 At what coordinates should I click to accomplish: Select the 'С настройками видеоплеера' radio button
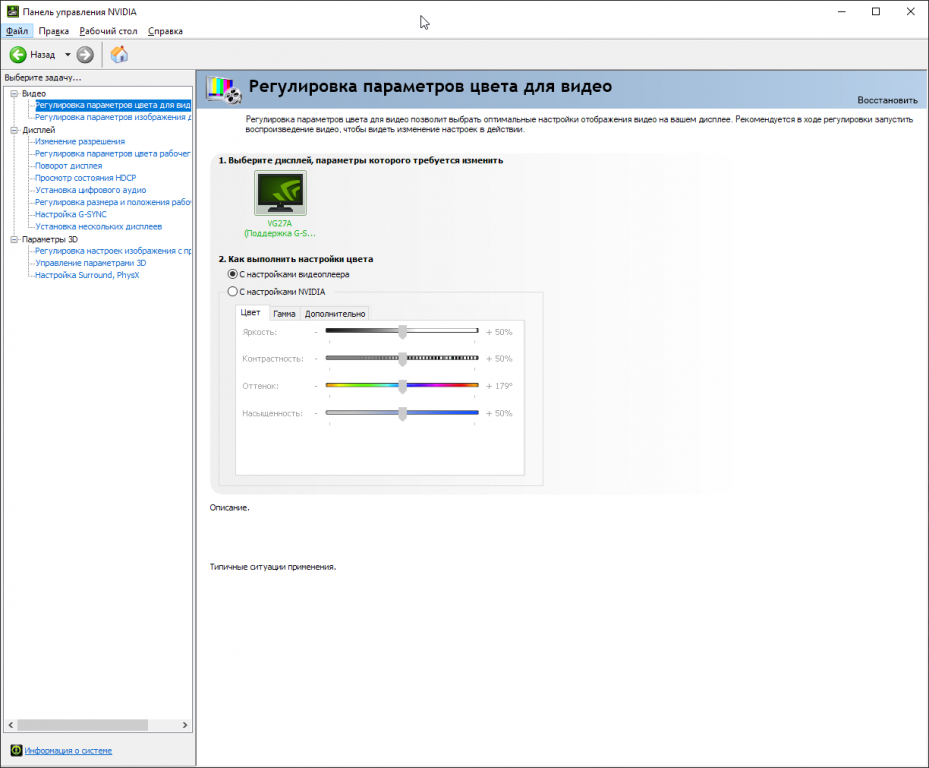(x=233, y=274)
